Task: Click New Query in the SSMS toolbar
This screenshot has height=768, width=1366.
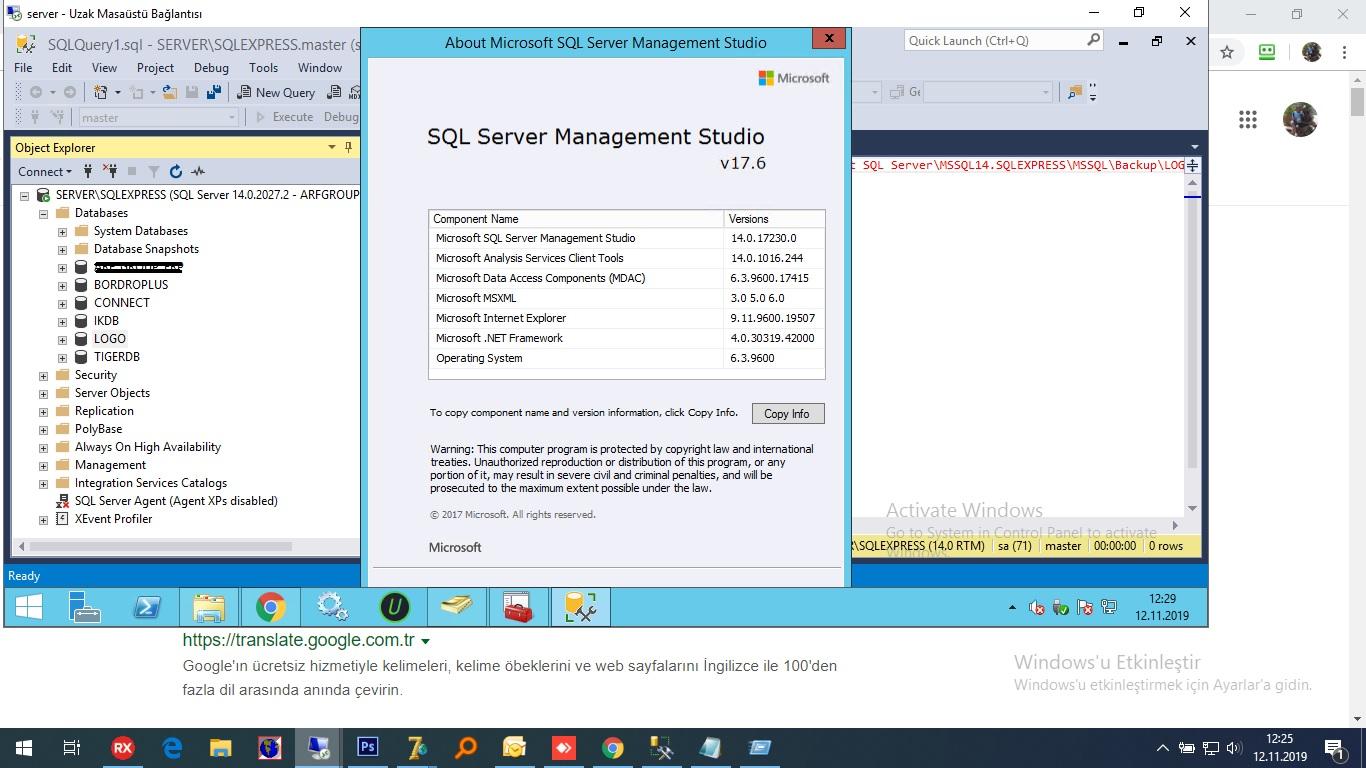Action: click(x=275, y=92)
